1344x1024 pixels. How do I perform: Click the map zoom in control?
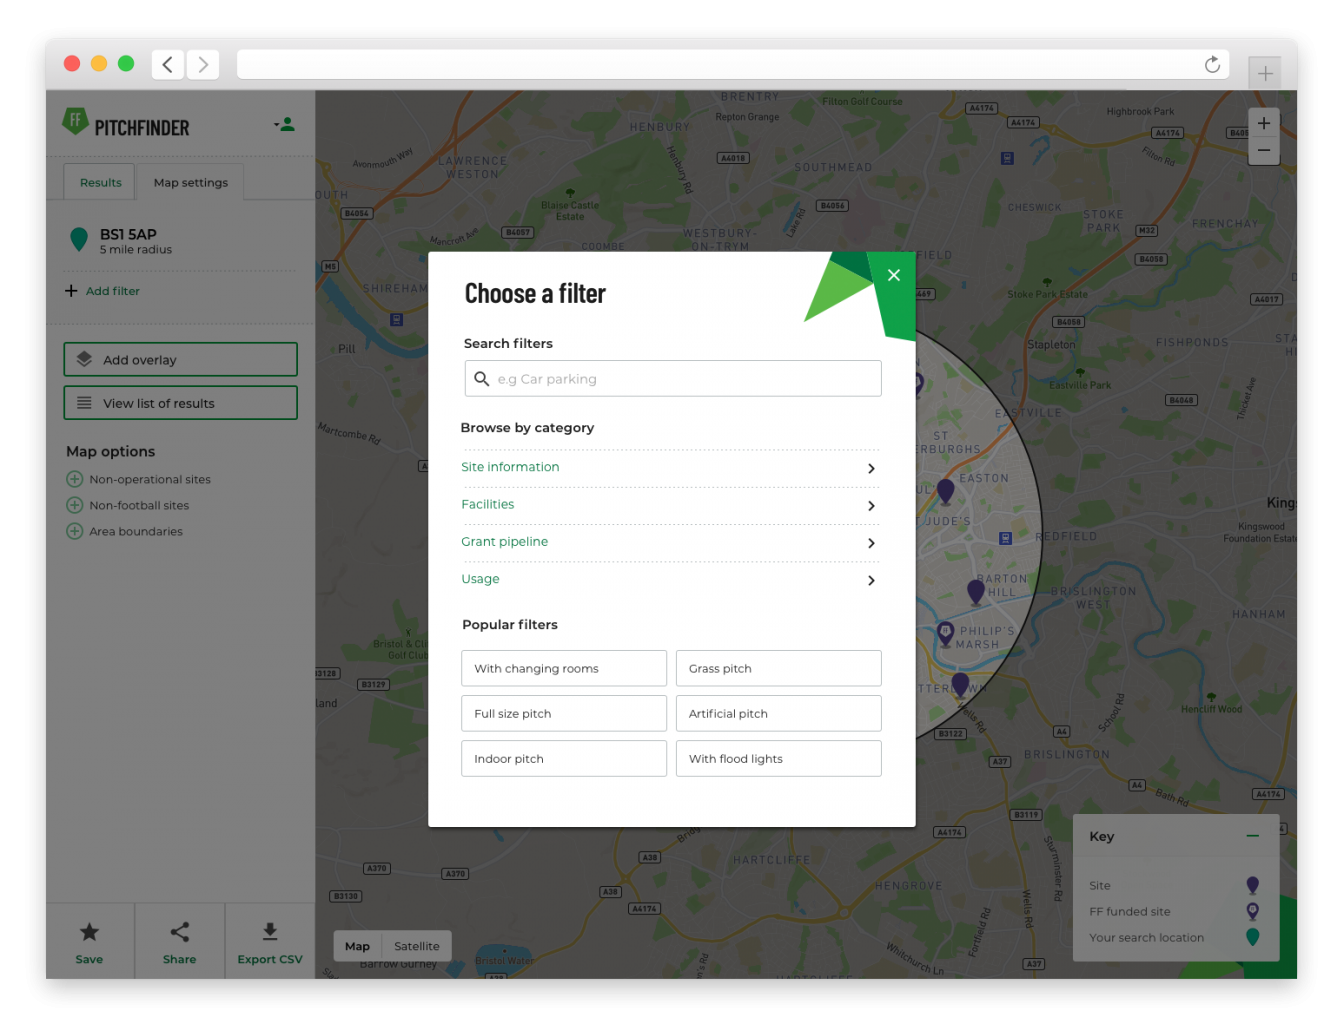(1264, 122)
